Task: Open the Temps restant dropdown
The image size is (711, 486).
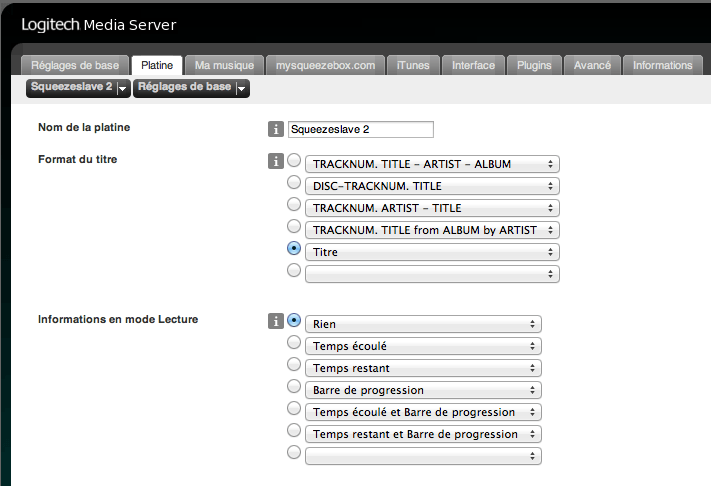Action: tap(423, 368)
